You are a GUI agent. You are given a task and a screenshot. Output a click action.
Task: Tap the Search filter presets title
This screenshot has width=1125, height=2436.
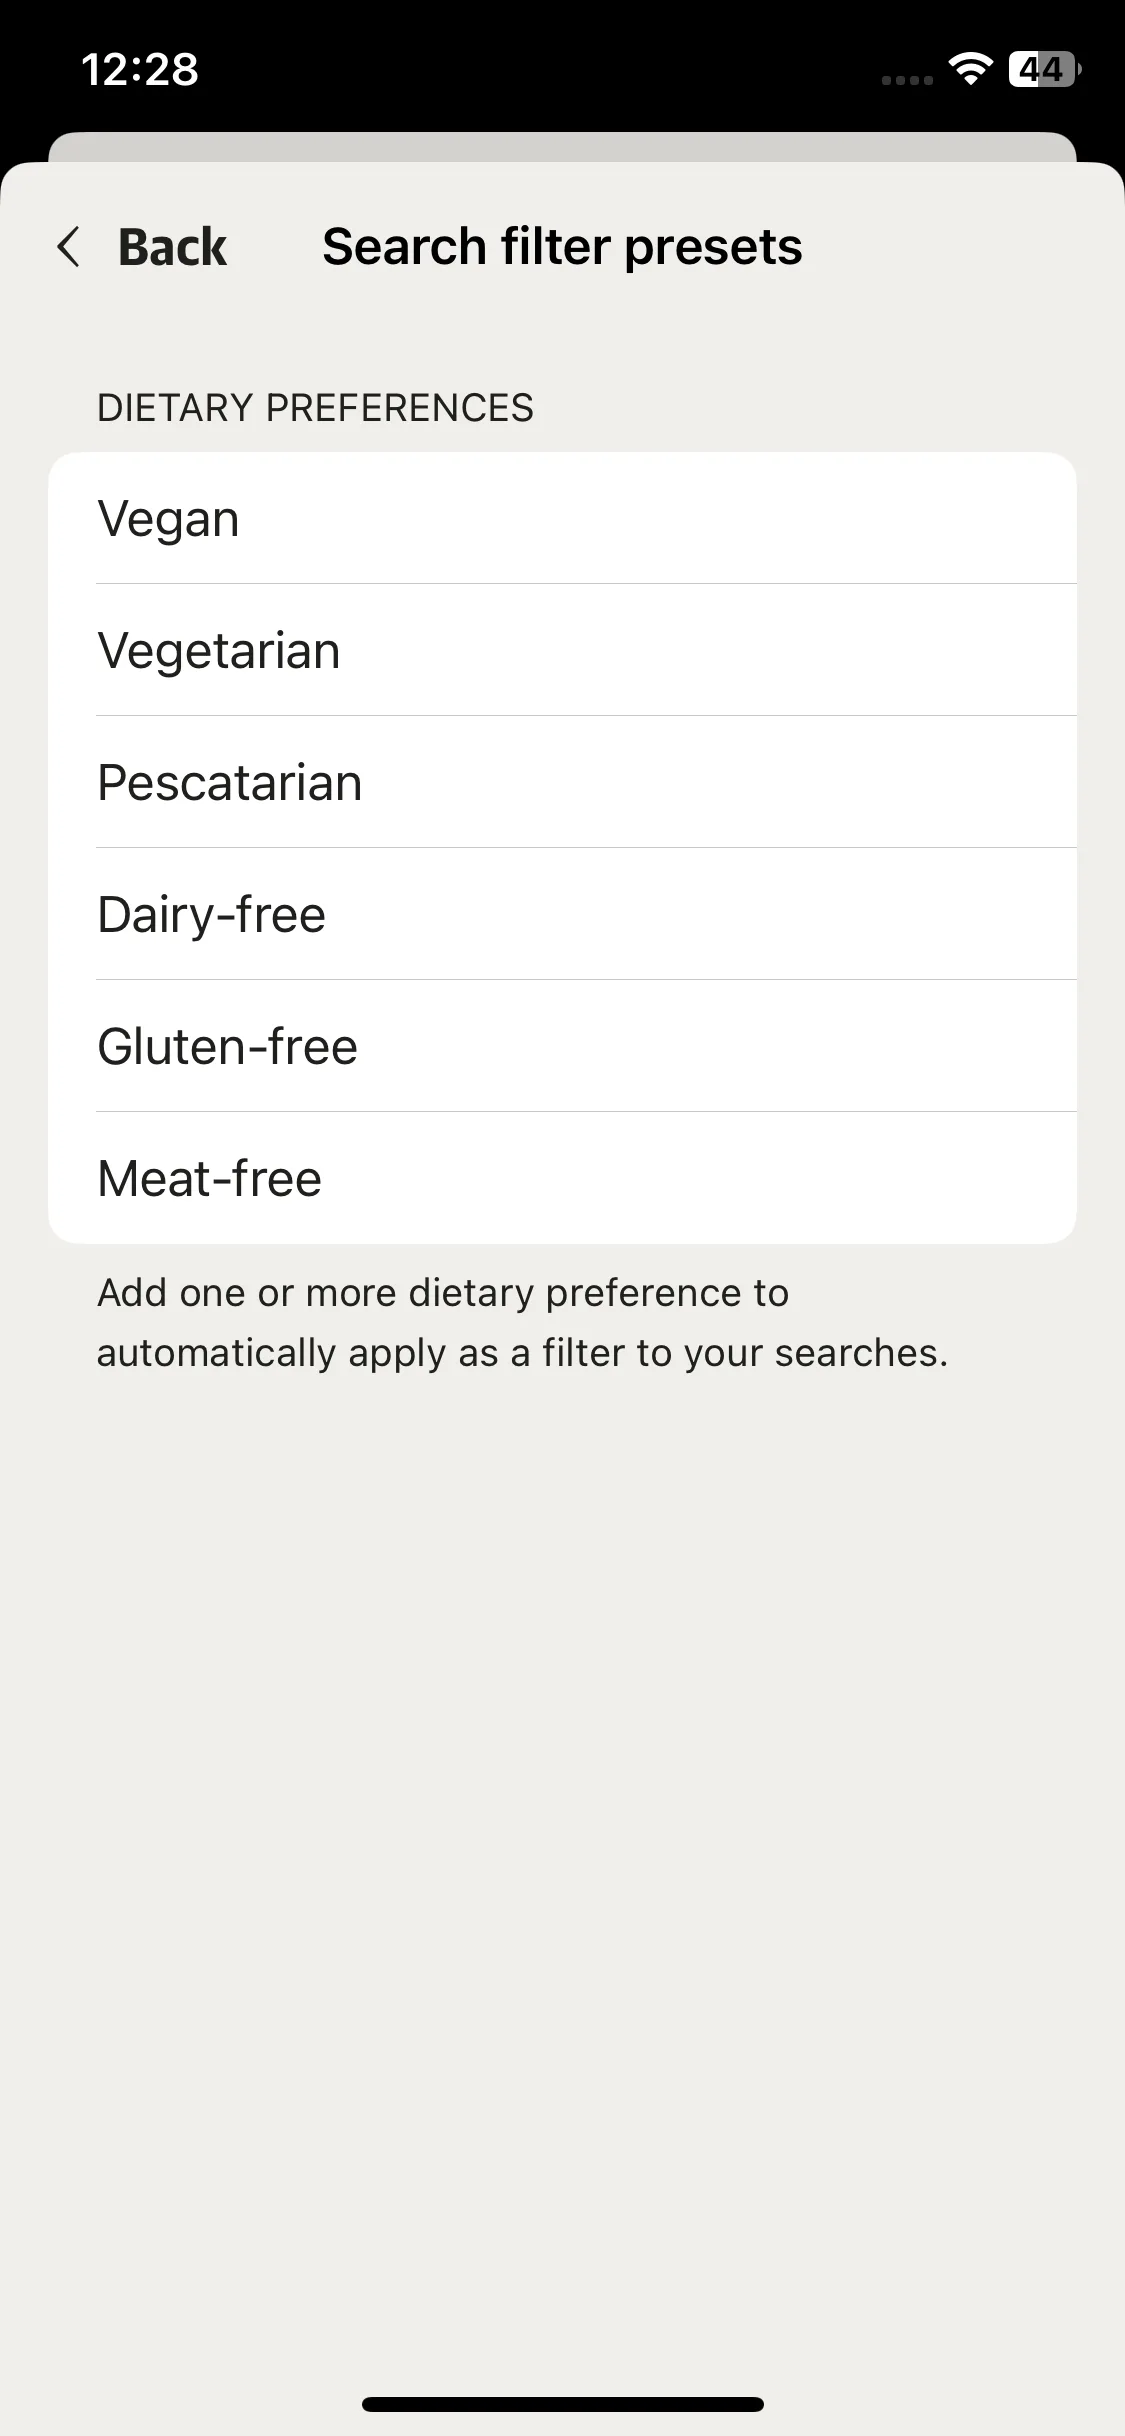pyautogui.click(x=562, y=247)
